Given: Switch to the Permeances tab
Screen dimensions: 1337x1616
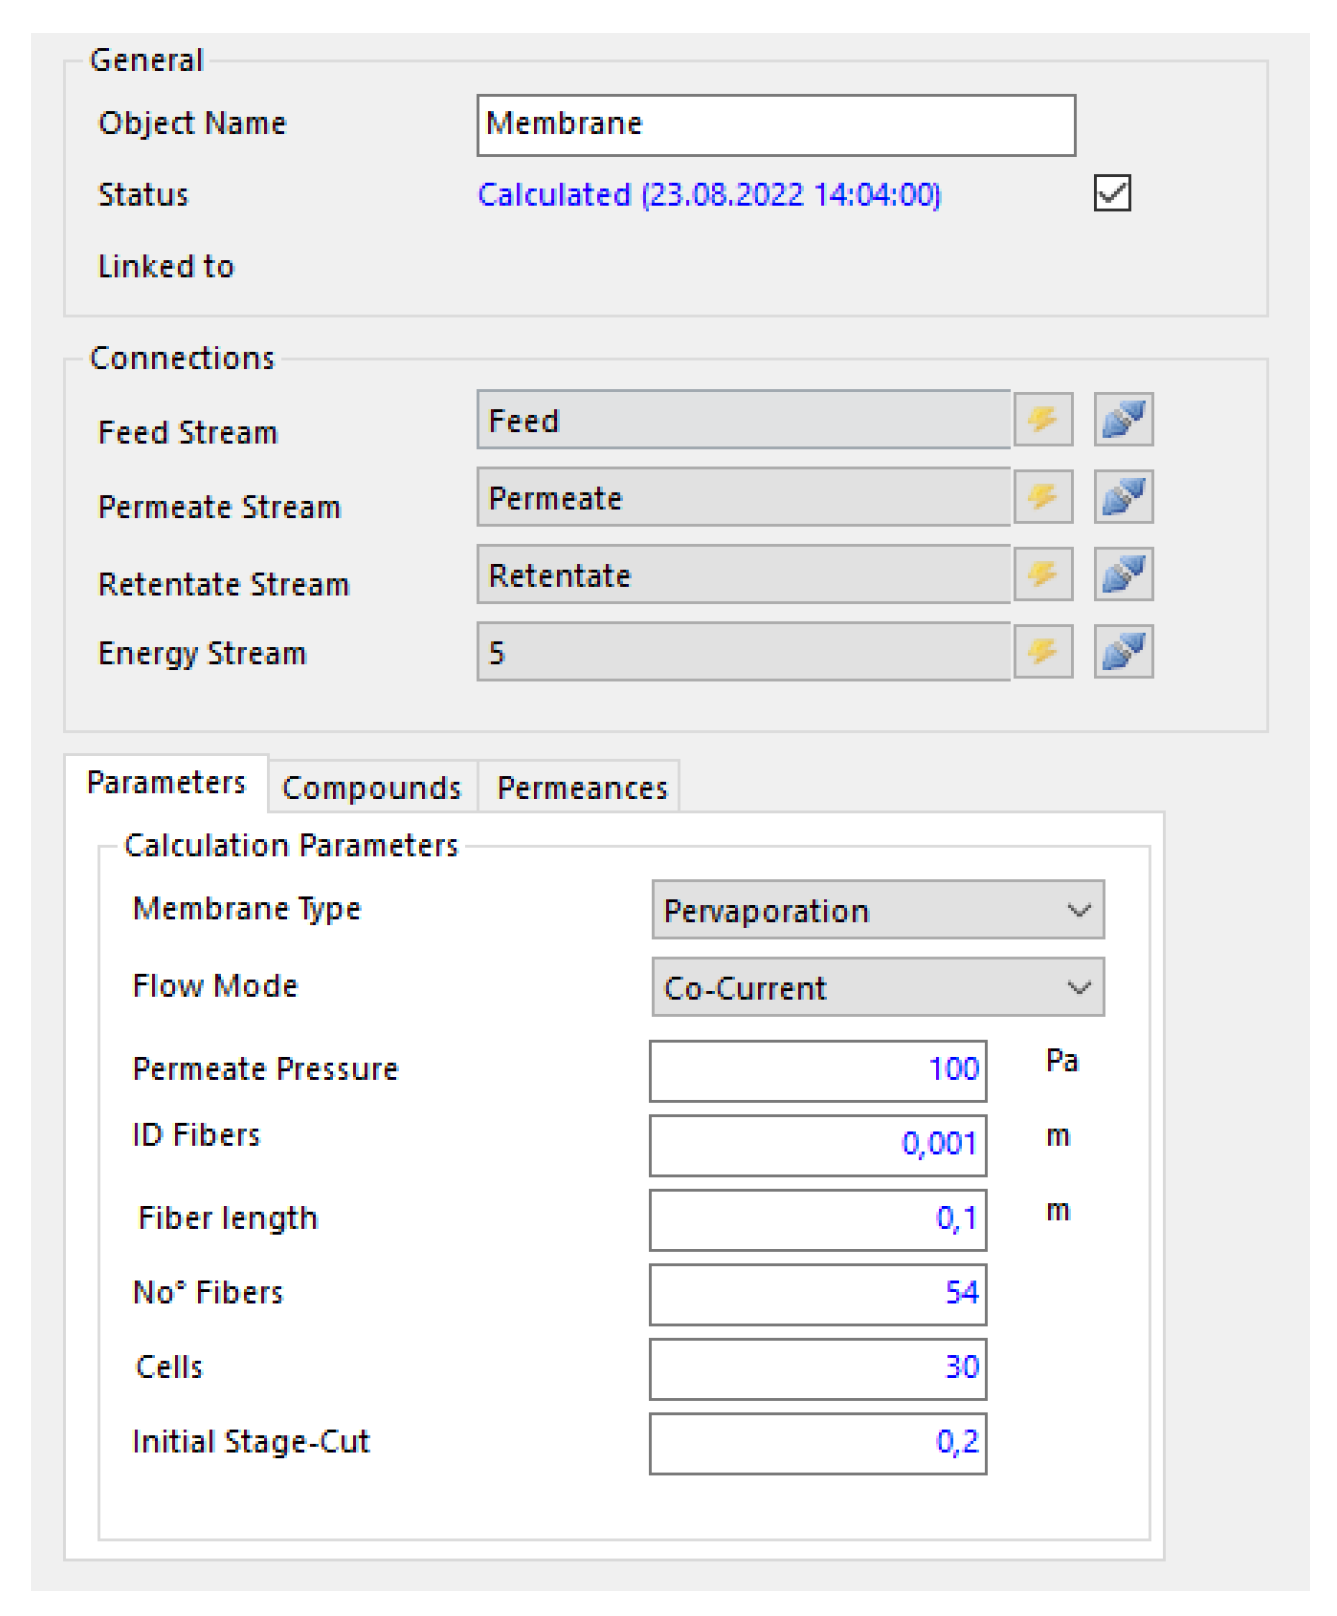Looking at the screenshot, I should click(582, 788).
